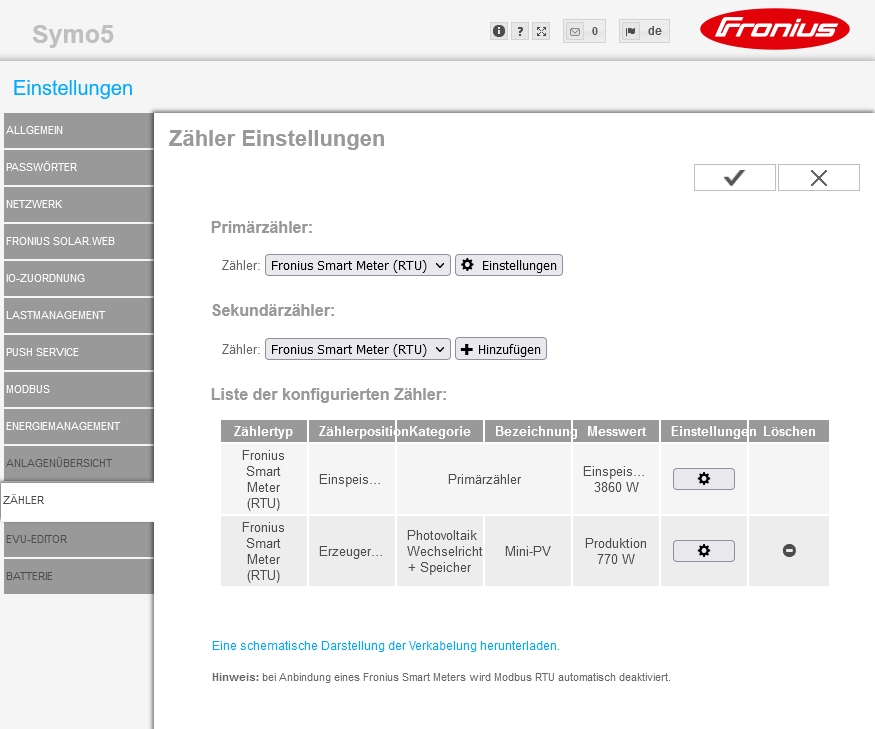Click the language flag icon
The height and width of the screenshot is (729, 875).
coord(631,31)
